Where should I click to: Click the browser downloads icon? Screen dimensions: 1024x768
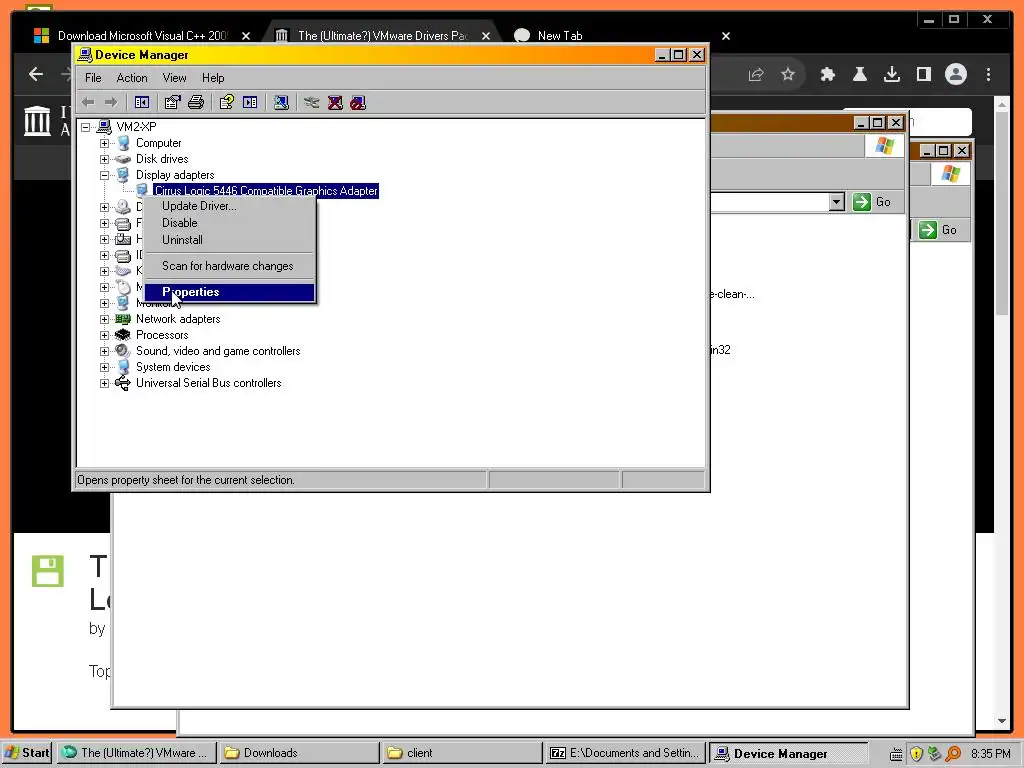click(891, 74)
